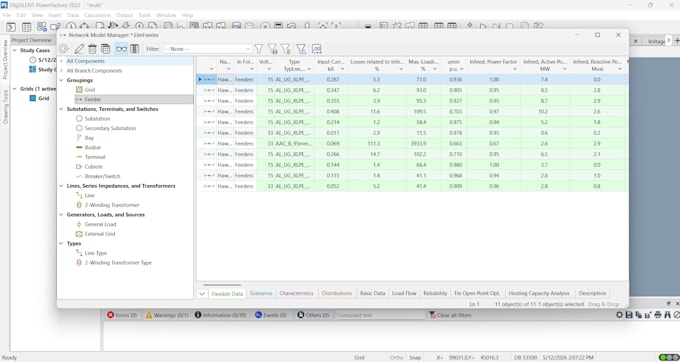Switch to the Scenarios tab
This screenshot has height=362, width=680.
coord(261,294)
